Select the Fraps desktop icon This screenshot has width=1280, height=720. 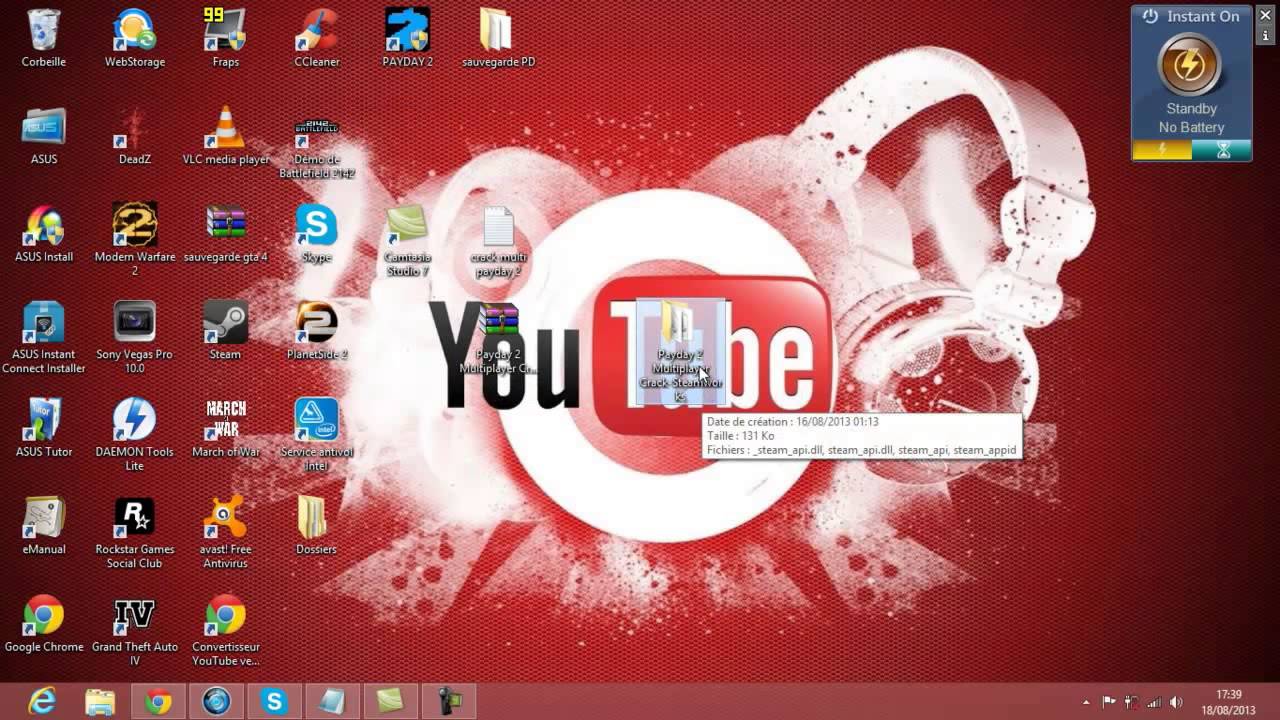pos(225,38)
